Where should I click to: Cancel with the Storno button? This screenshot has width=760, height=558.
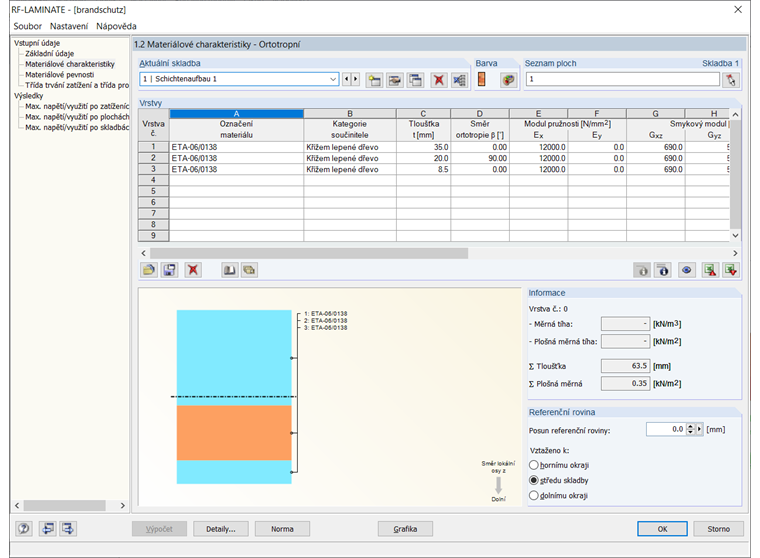click(x=718, y=529)
